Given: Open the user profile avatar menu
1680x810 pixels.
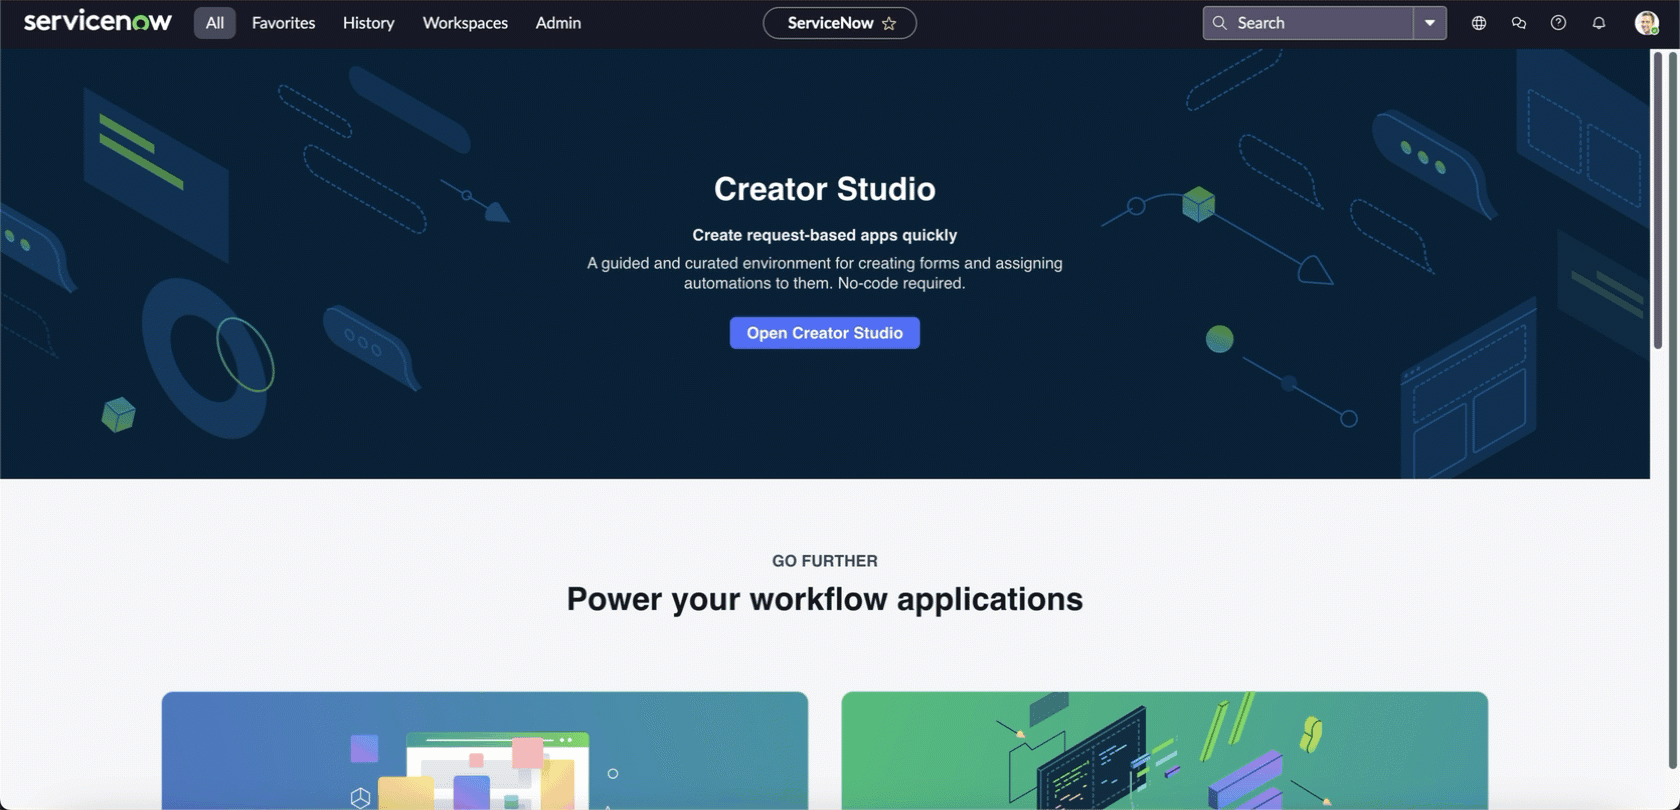Looking at the screenshot, I should point(1646,23).
